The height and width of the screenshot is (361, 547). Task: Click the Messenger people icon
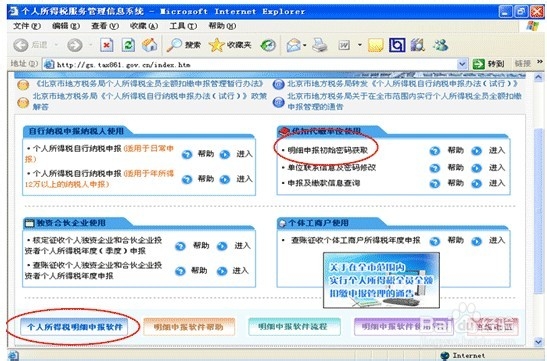point(441,45)
